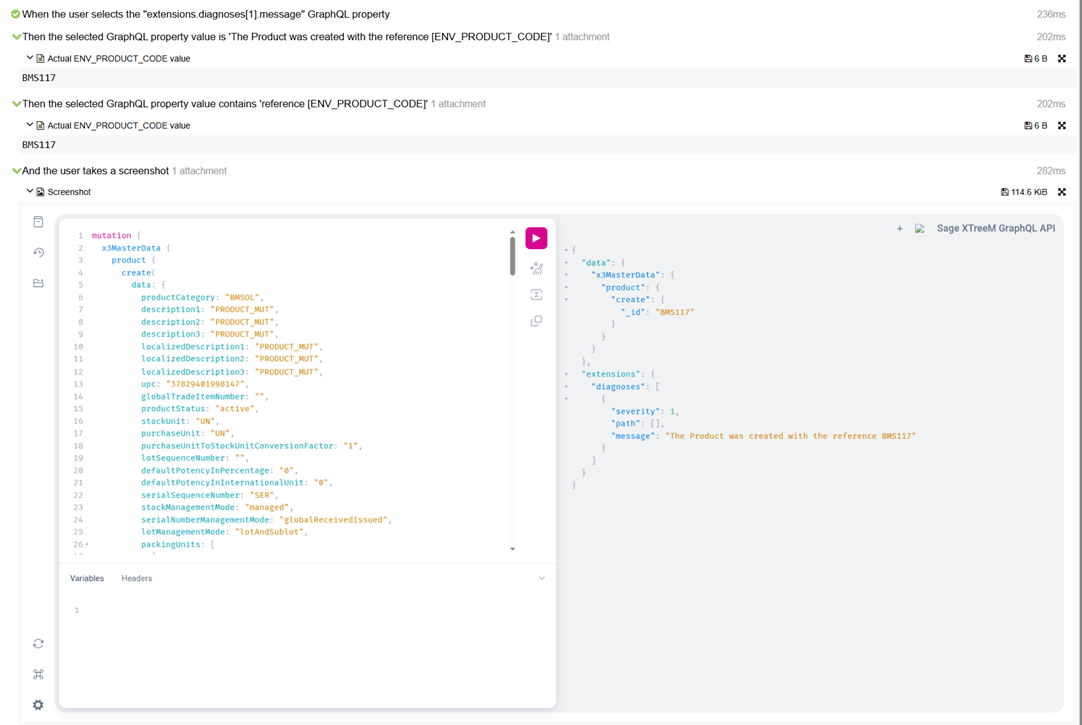
Task: Show the query History panel
Action: coord(38,253)
